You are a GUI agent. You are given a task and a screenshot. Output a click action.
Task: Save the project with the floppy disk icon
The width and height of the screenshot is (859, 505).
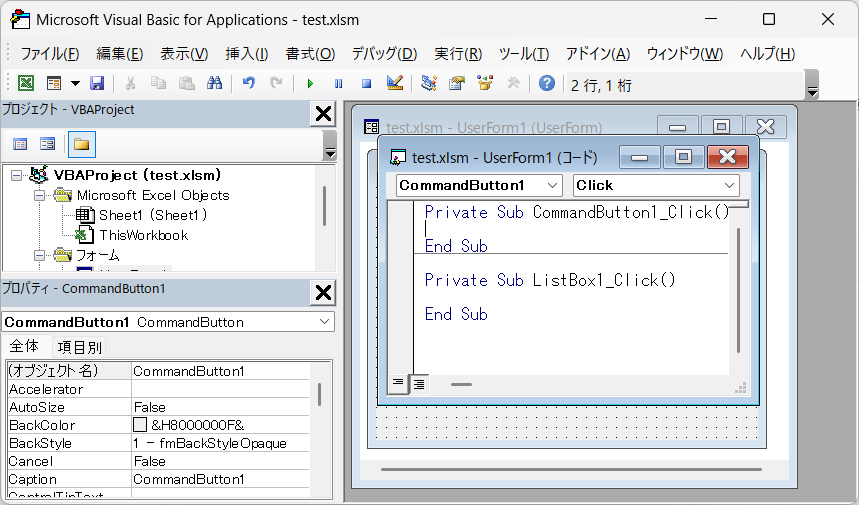97,83
